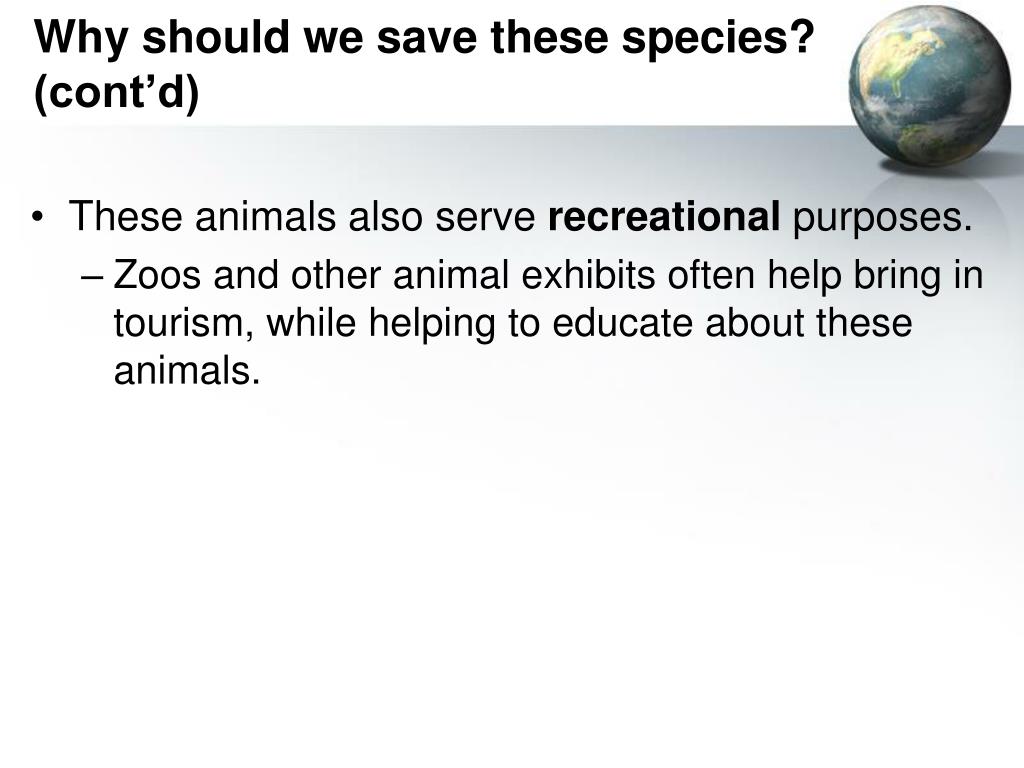This screenshot has width=1024, height=768.
Task: Click the word 'Zoos' in sub-bullet
Action: [x=157, y=276]
